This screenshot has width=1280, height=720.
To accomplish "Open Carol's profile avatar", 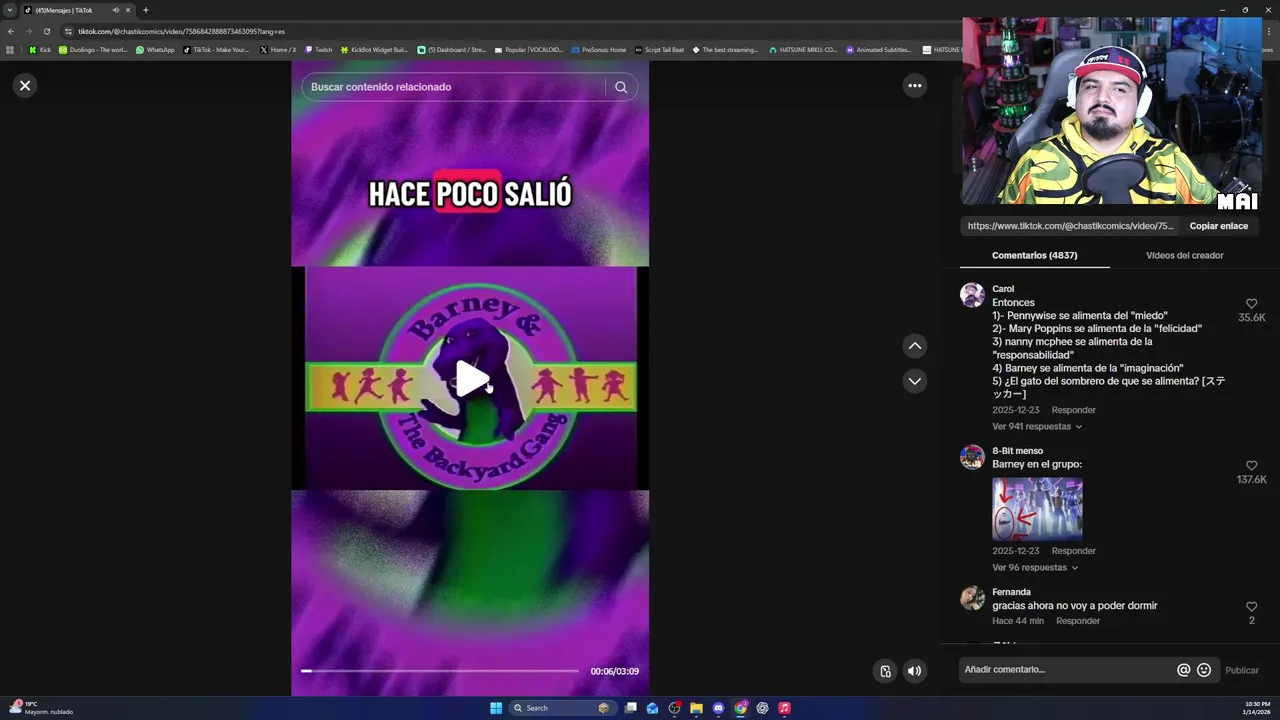I will 972,295.
